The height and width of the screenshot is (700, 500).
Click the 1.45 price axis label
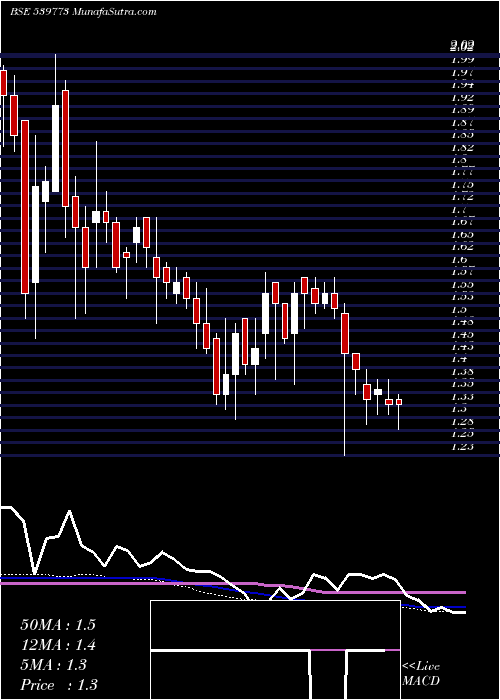point(462,334)
